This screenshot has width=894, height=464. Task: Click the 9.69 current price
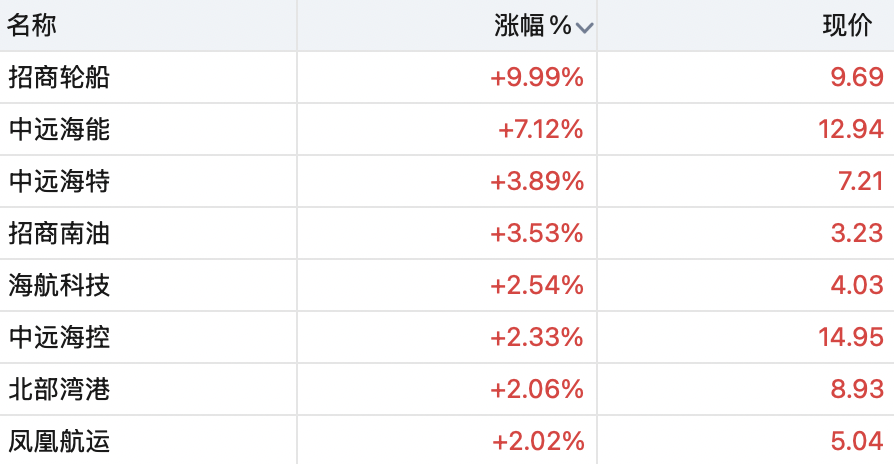pos(858,78)
